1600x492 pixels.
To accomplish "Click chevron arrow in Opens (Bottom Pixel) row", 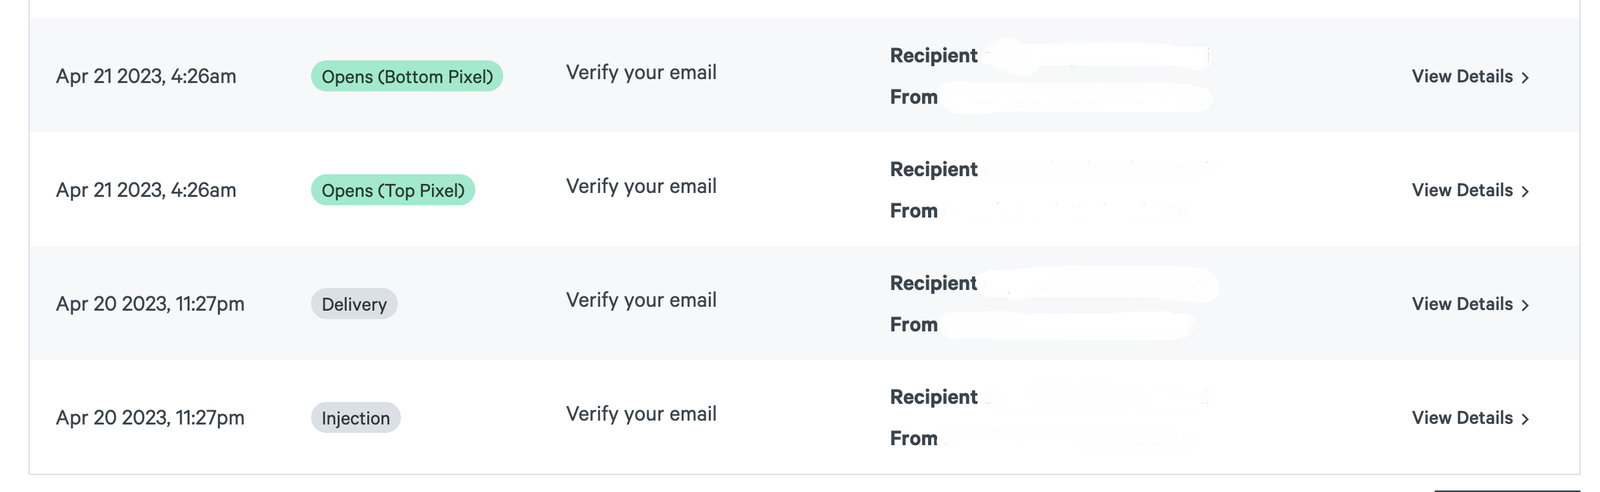I will (1525, 77).
